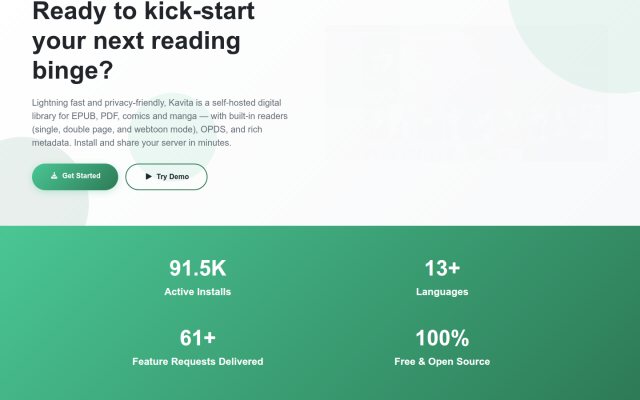Click the faded hero preview image

pos(465,94)
